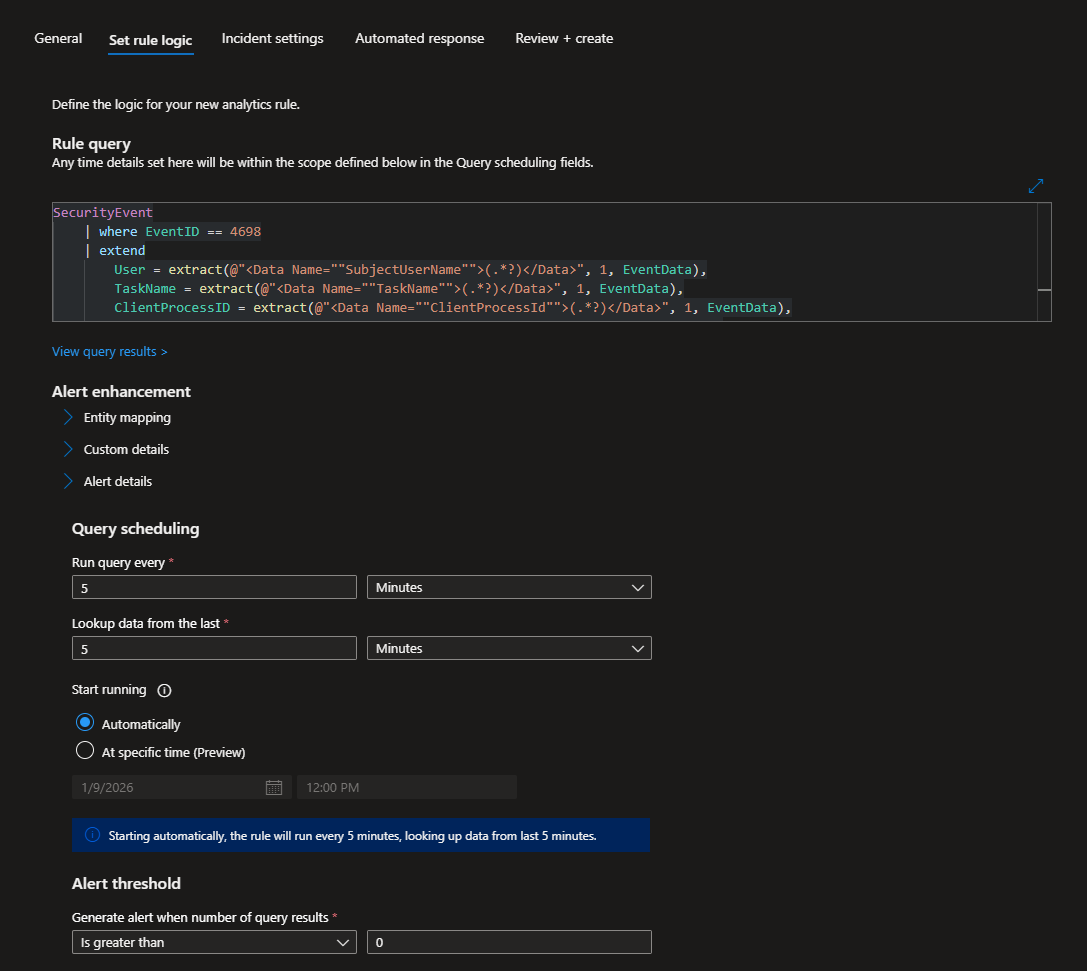This screenshot has width=1087, height=971.
Task: Select the Automatically radio button
Action: click(x=85, y=723)
